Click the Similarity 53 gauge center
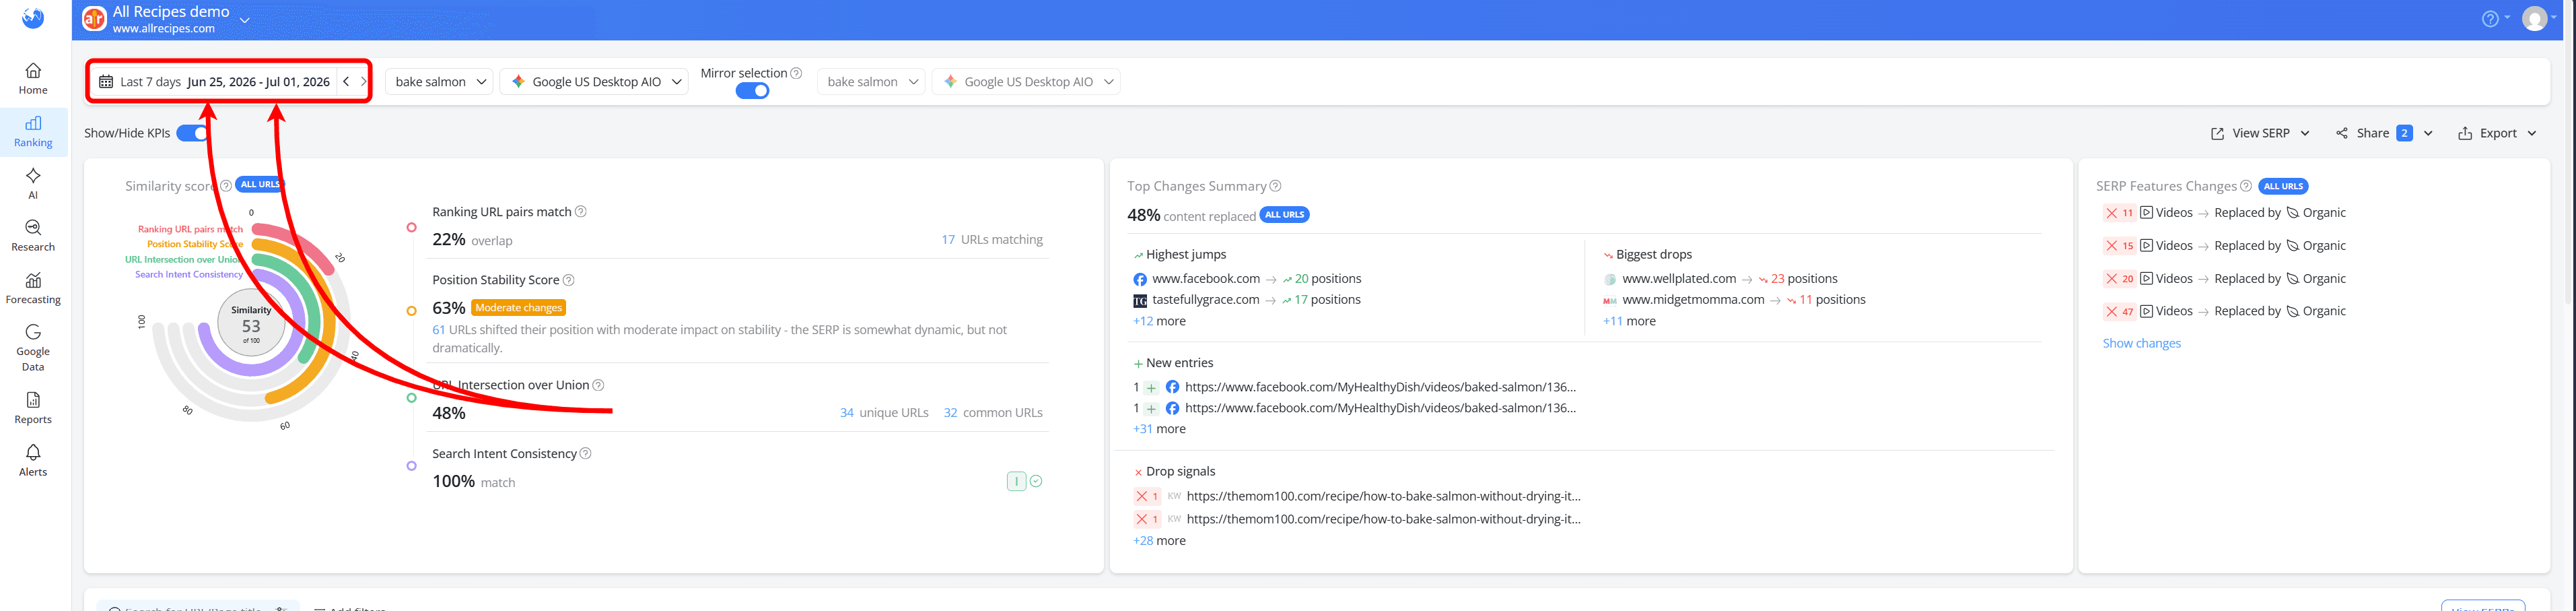 [251, 325]
